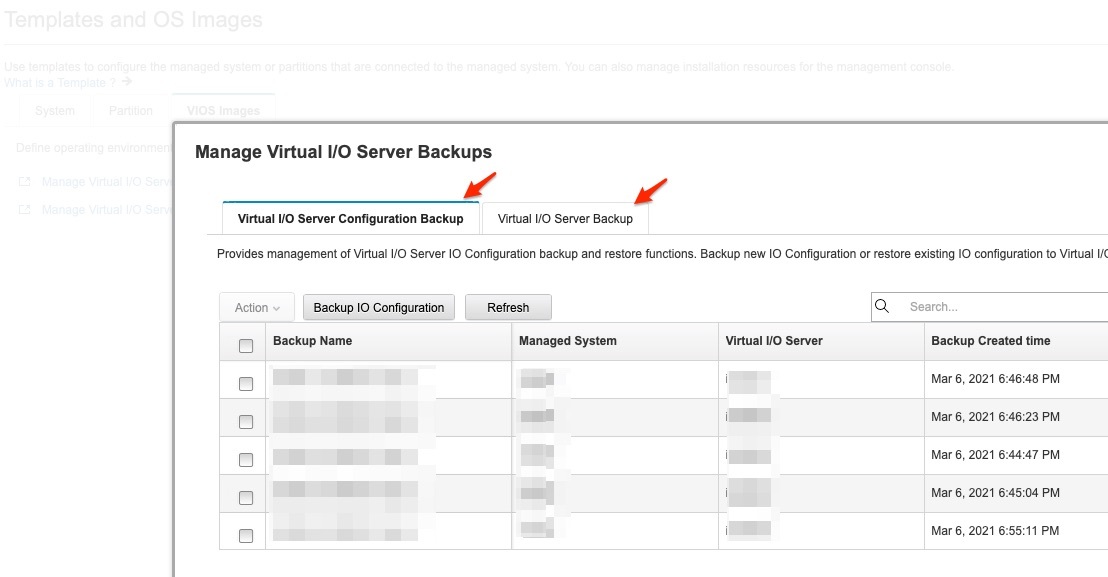Click the arrow icon after What is a Template
Screen dimensions: 1108x577
pos(126,82)
